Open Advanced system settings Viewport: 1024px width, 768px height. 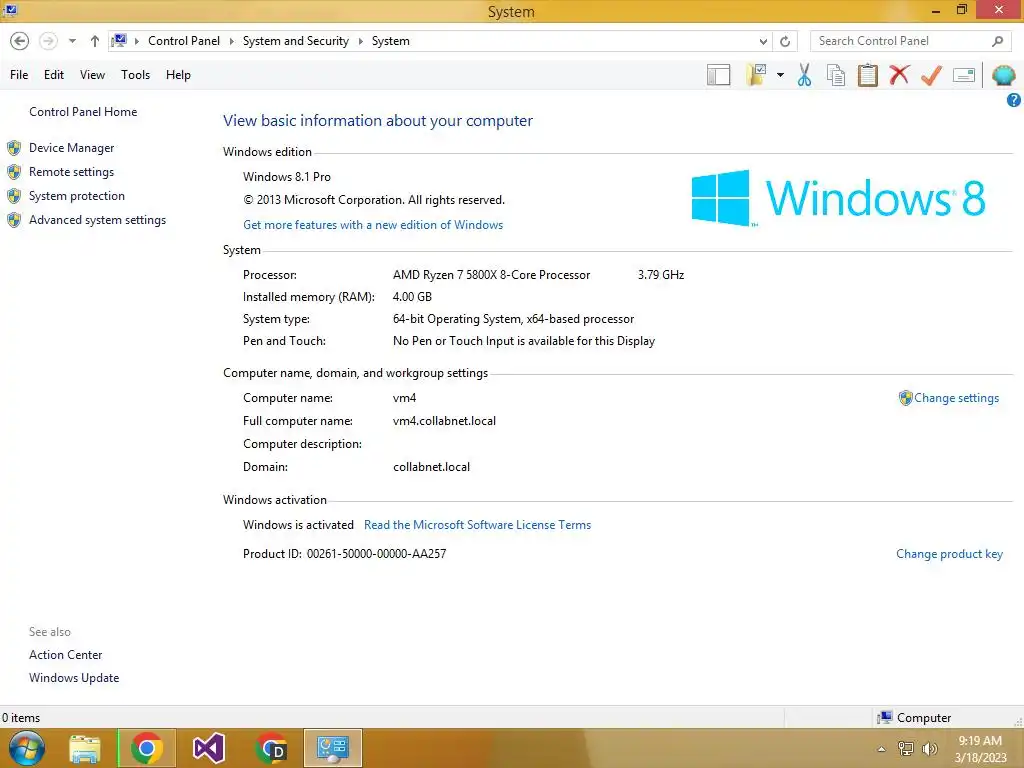coord(97,220)
